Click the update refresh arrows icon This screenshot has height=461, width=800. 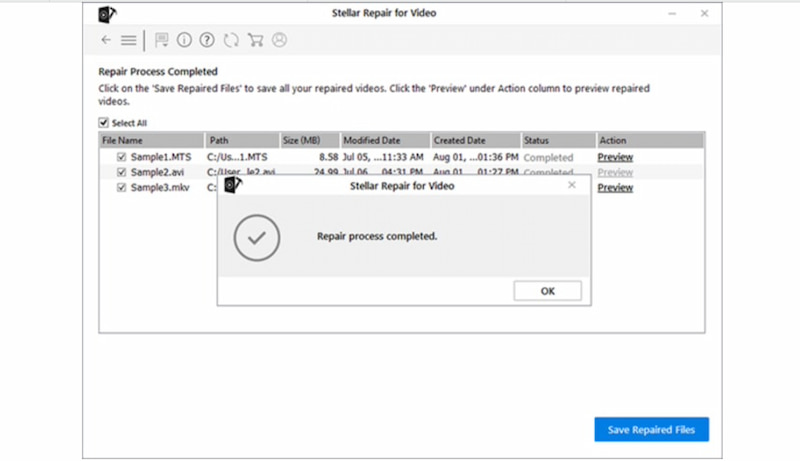(x=231, y=40)
